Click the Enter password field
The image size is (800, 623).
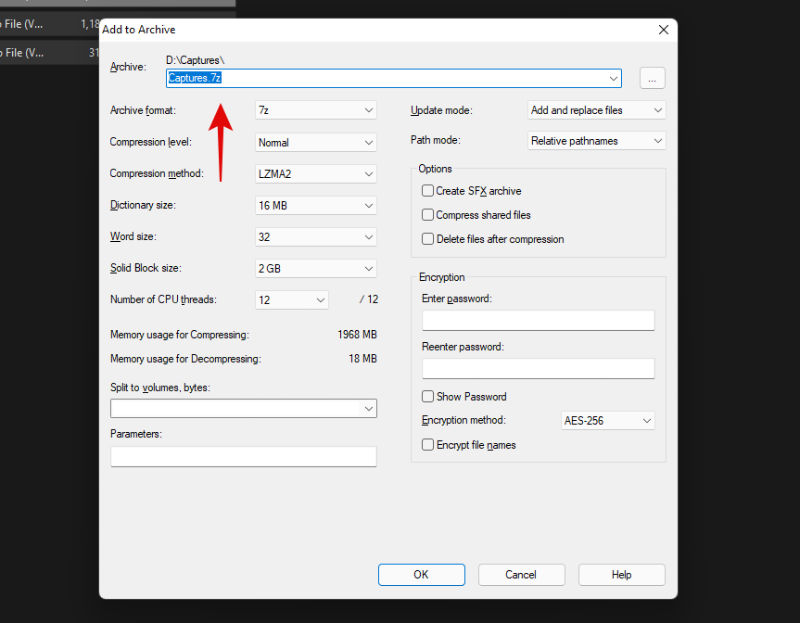(x=538, y=320)
